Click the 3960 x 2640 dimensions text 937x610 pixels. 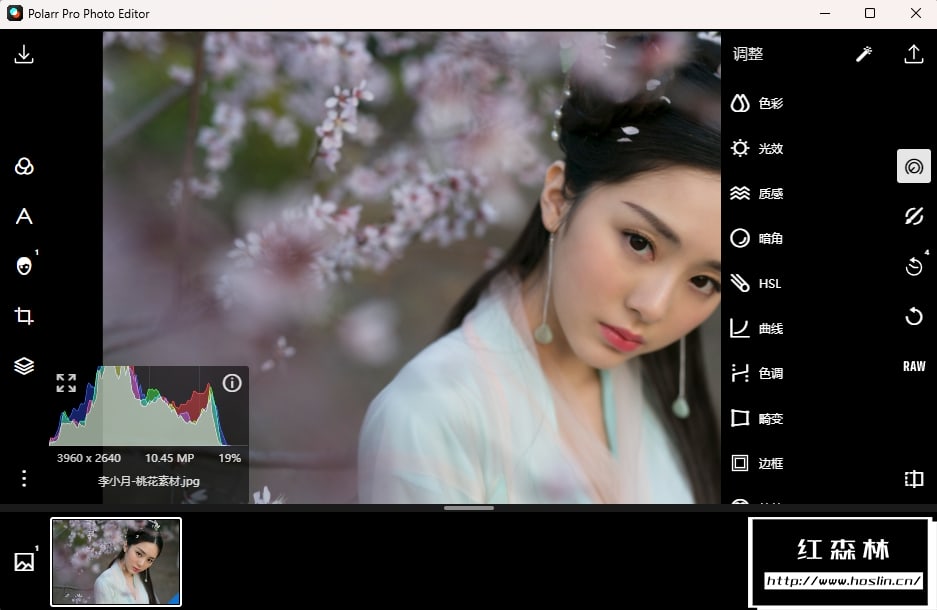(88, 458)
